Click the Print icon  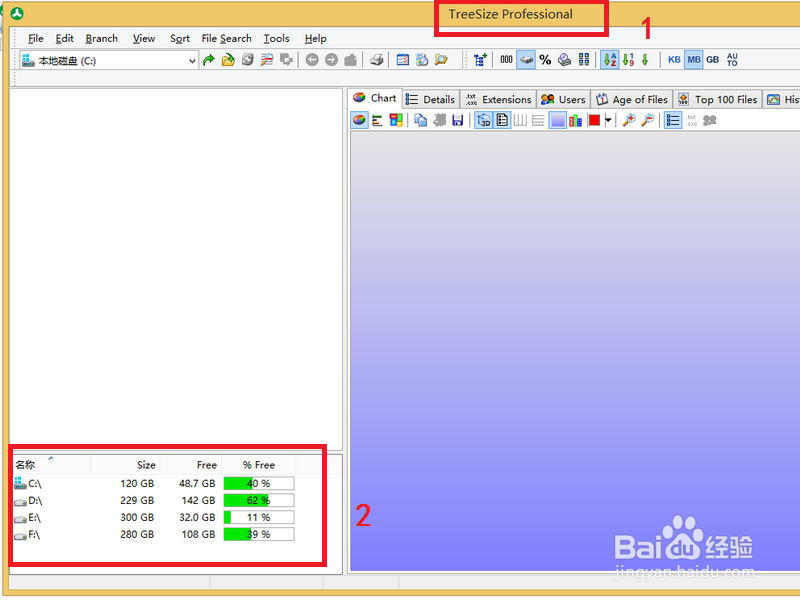point(377,60)
